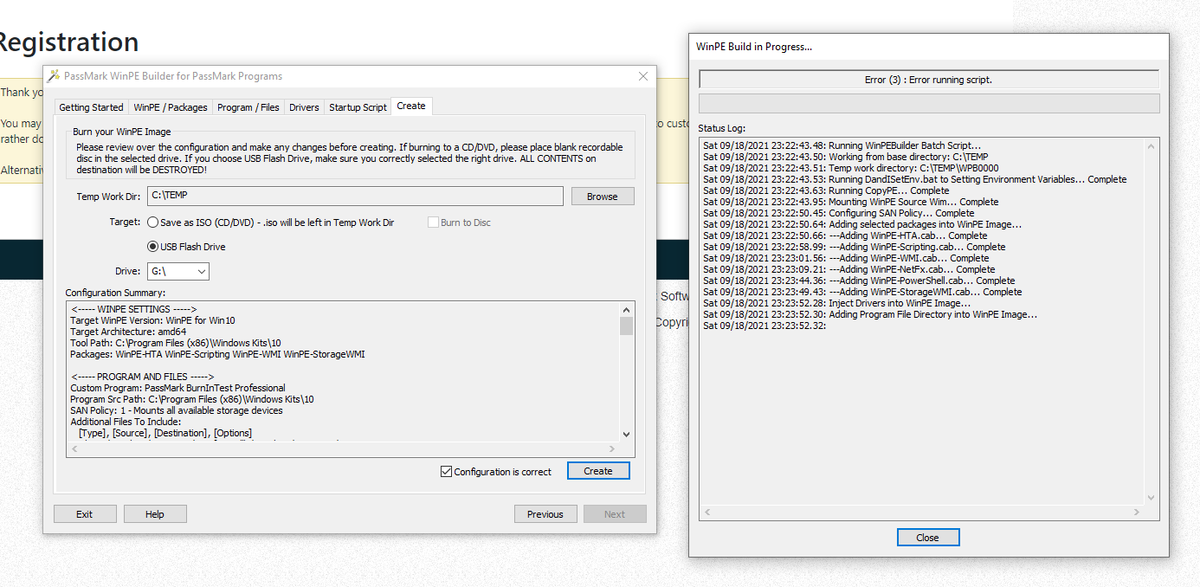Click log line 'Running CopyPE... Complete'
Screen dimensions: 1200x587
click(826, 190)
